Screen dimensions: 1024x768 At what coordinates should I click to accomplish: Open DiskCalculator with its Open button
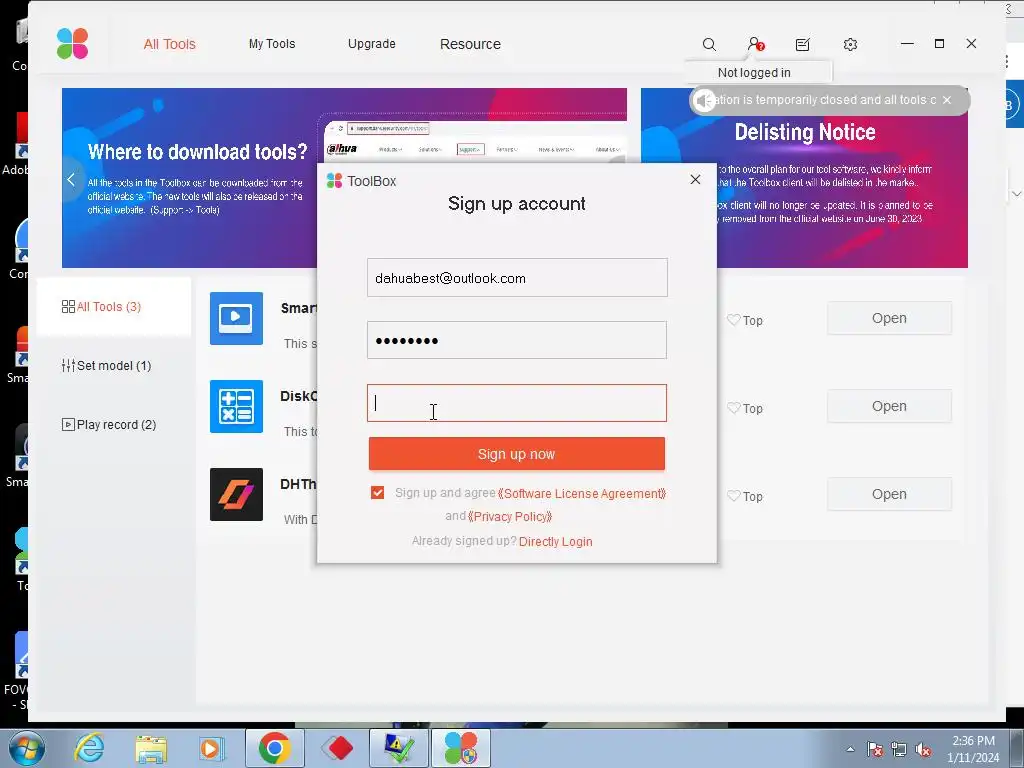click(x=889, y=406)
